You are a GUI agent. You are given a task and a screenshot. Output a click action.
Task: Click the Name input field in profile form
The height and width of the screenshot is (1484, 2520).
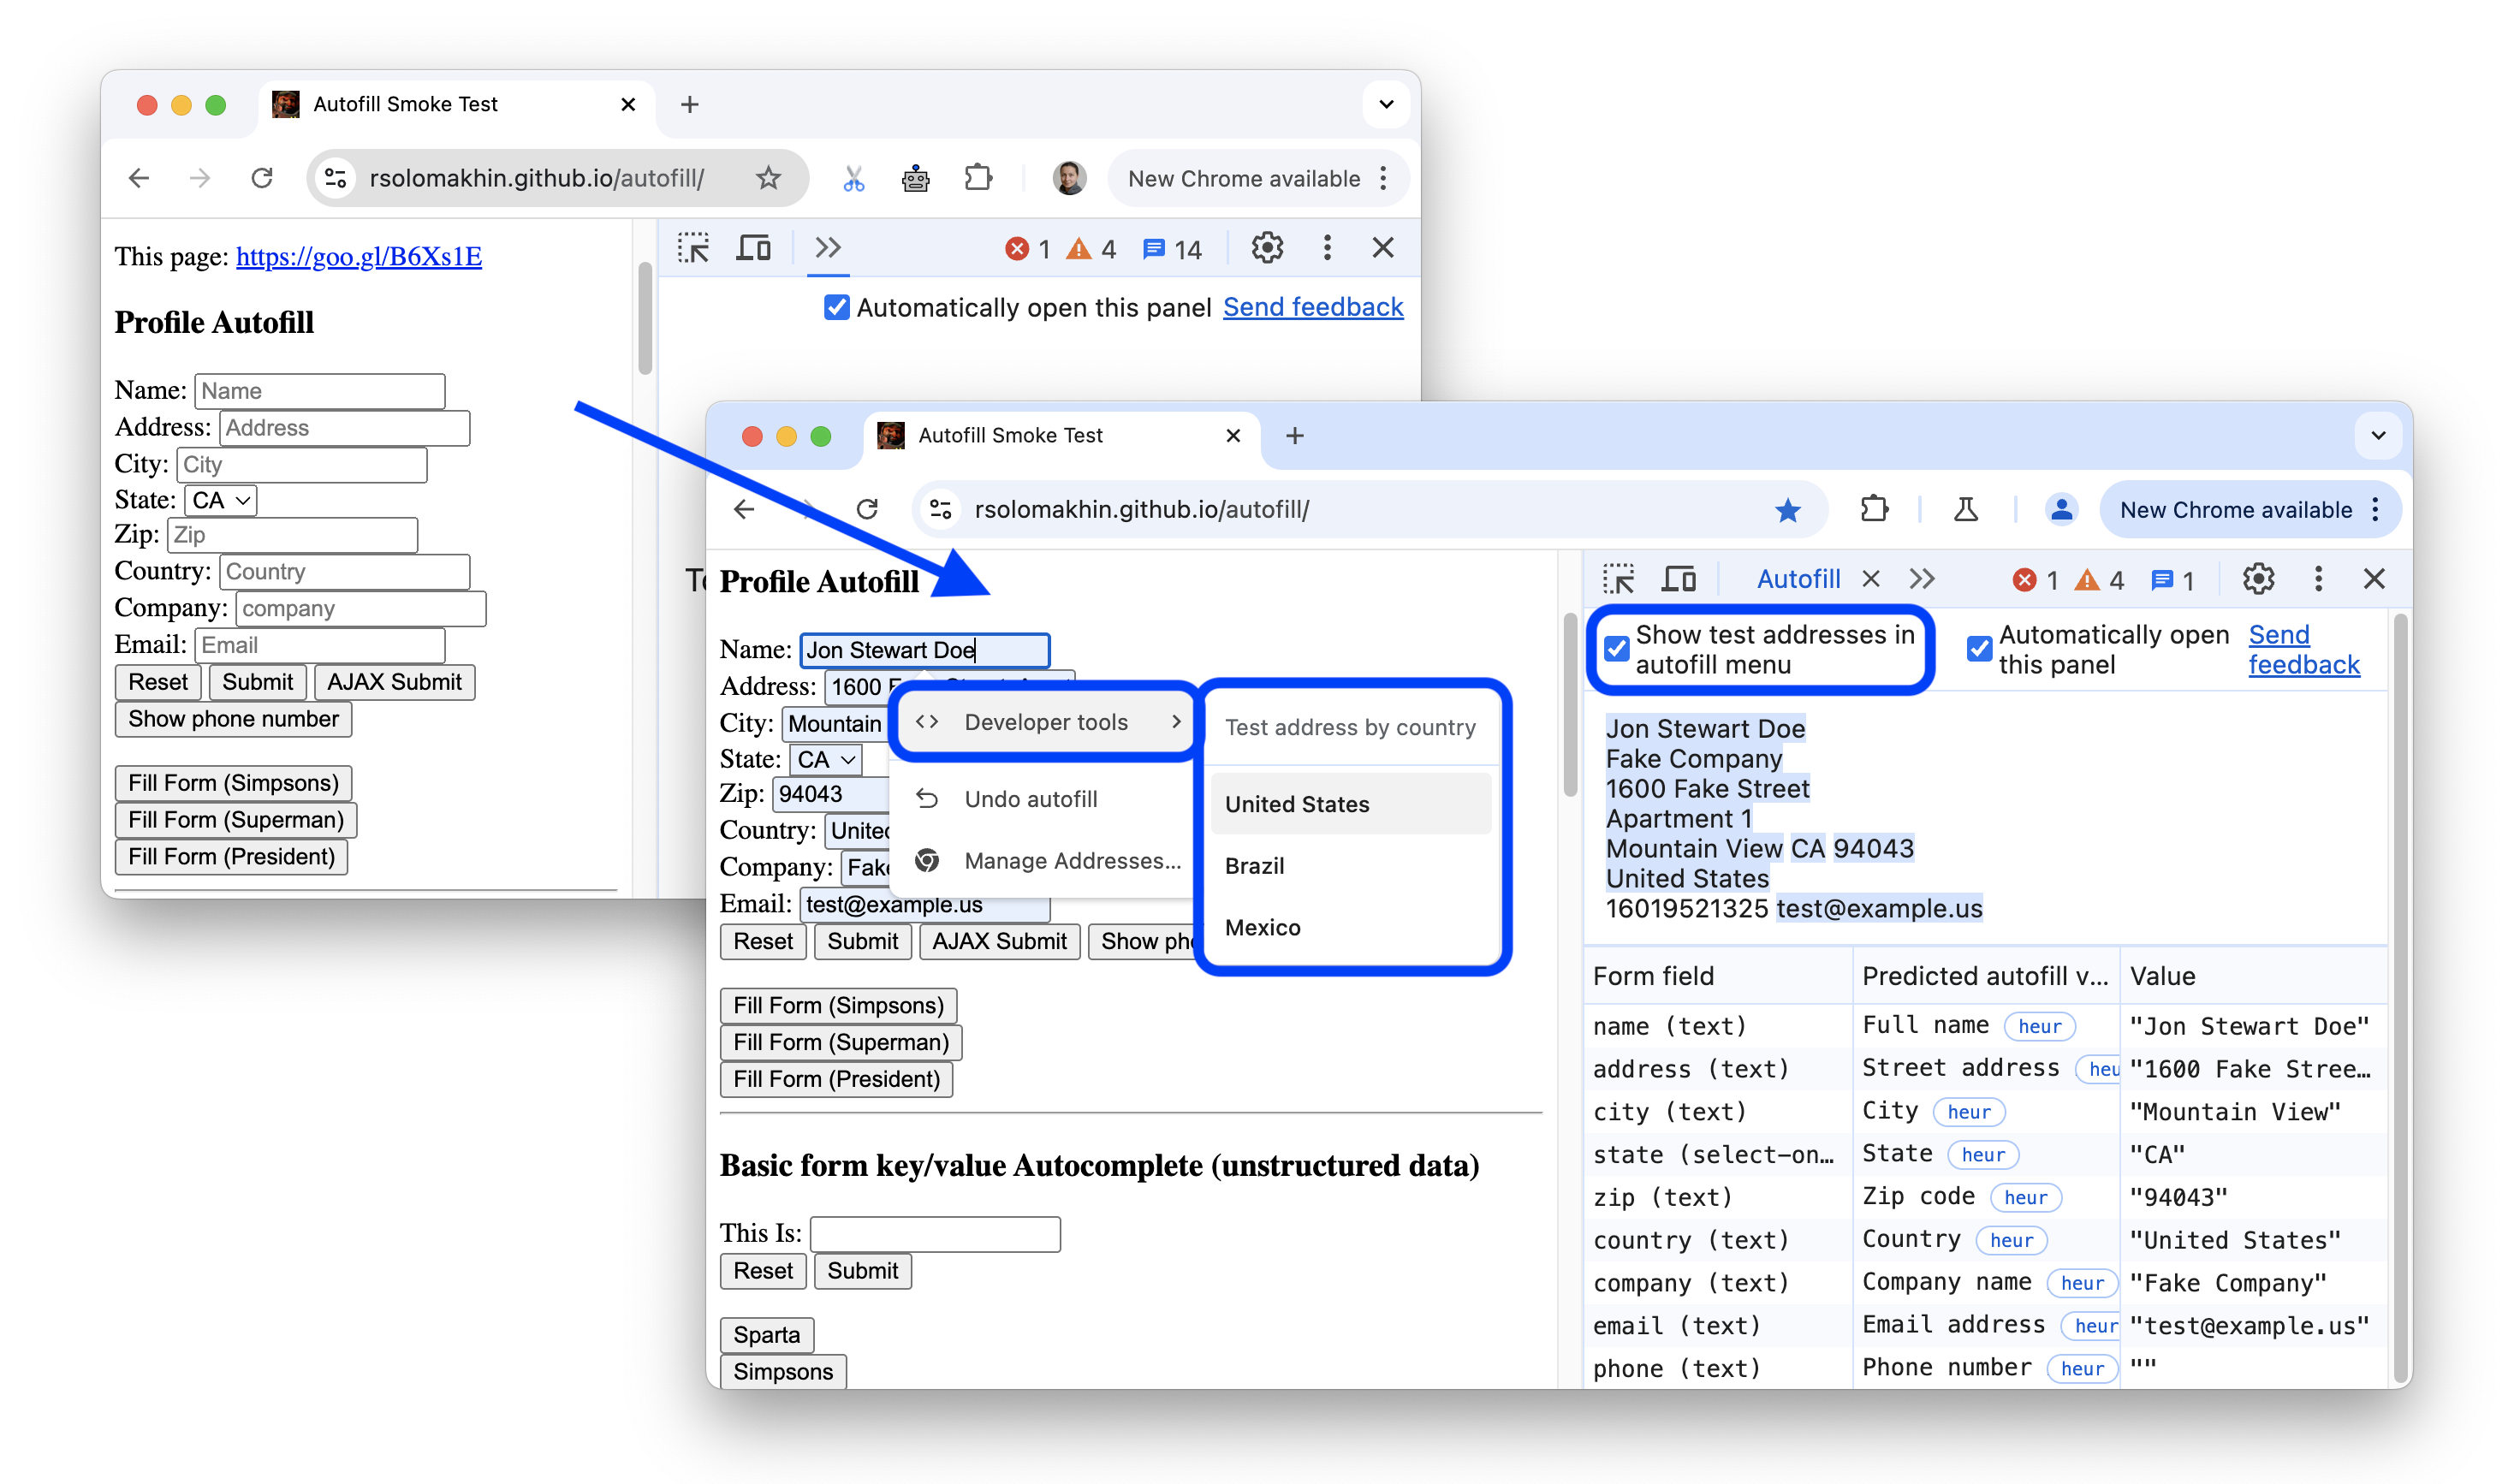(x=318, y=387)
